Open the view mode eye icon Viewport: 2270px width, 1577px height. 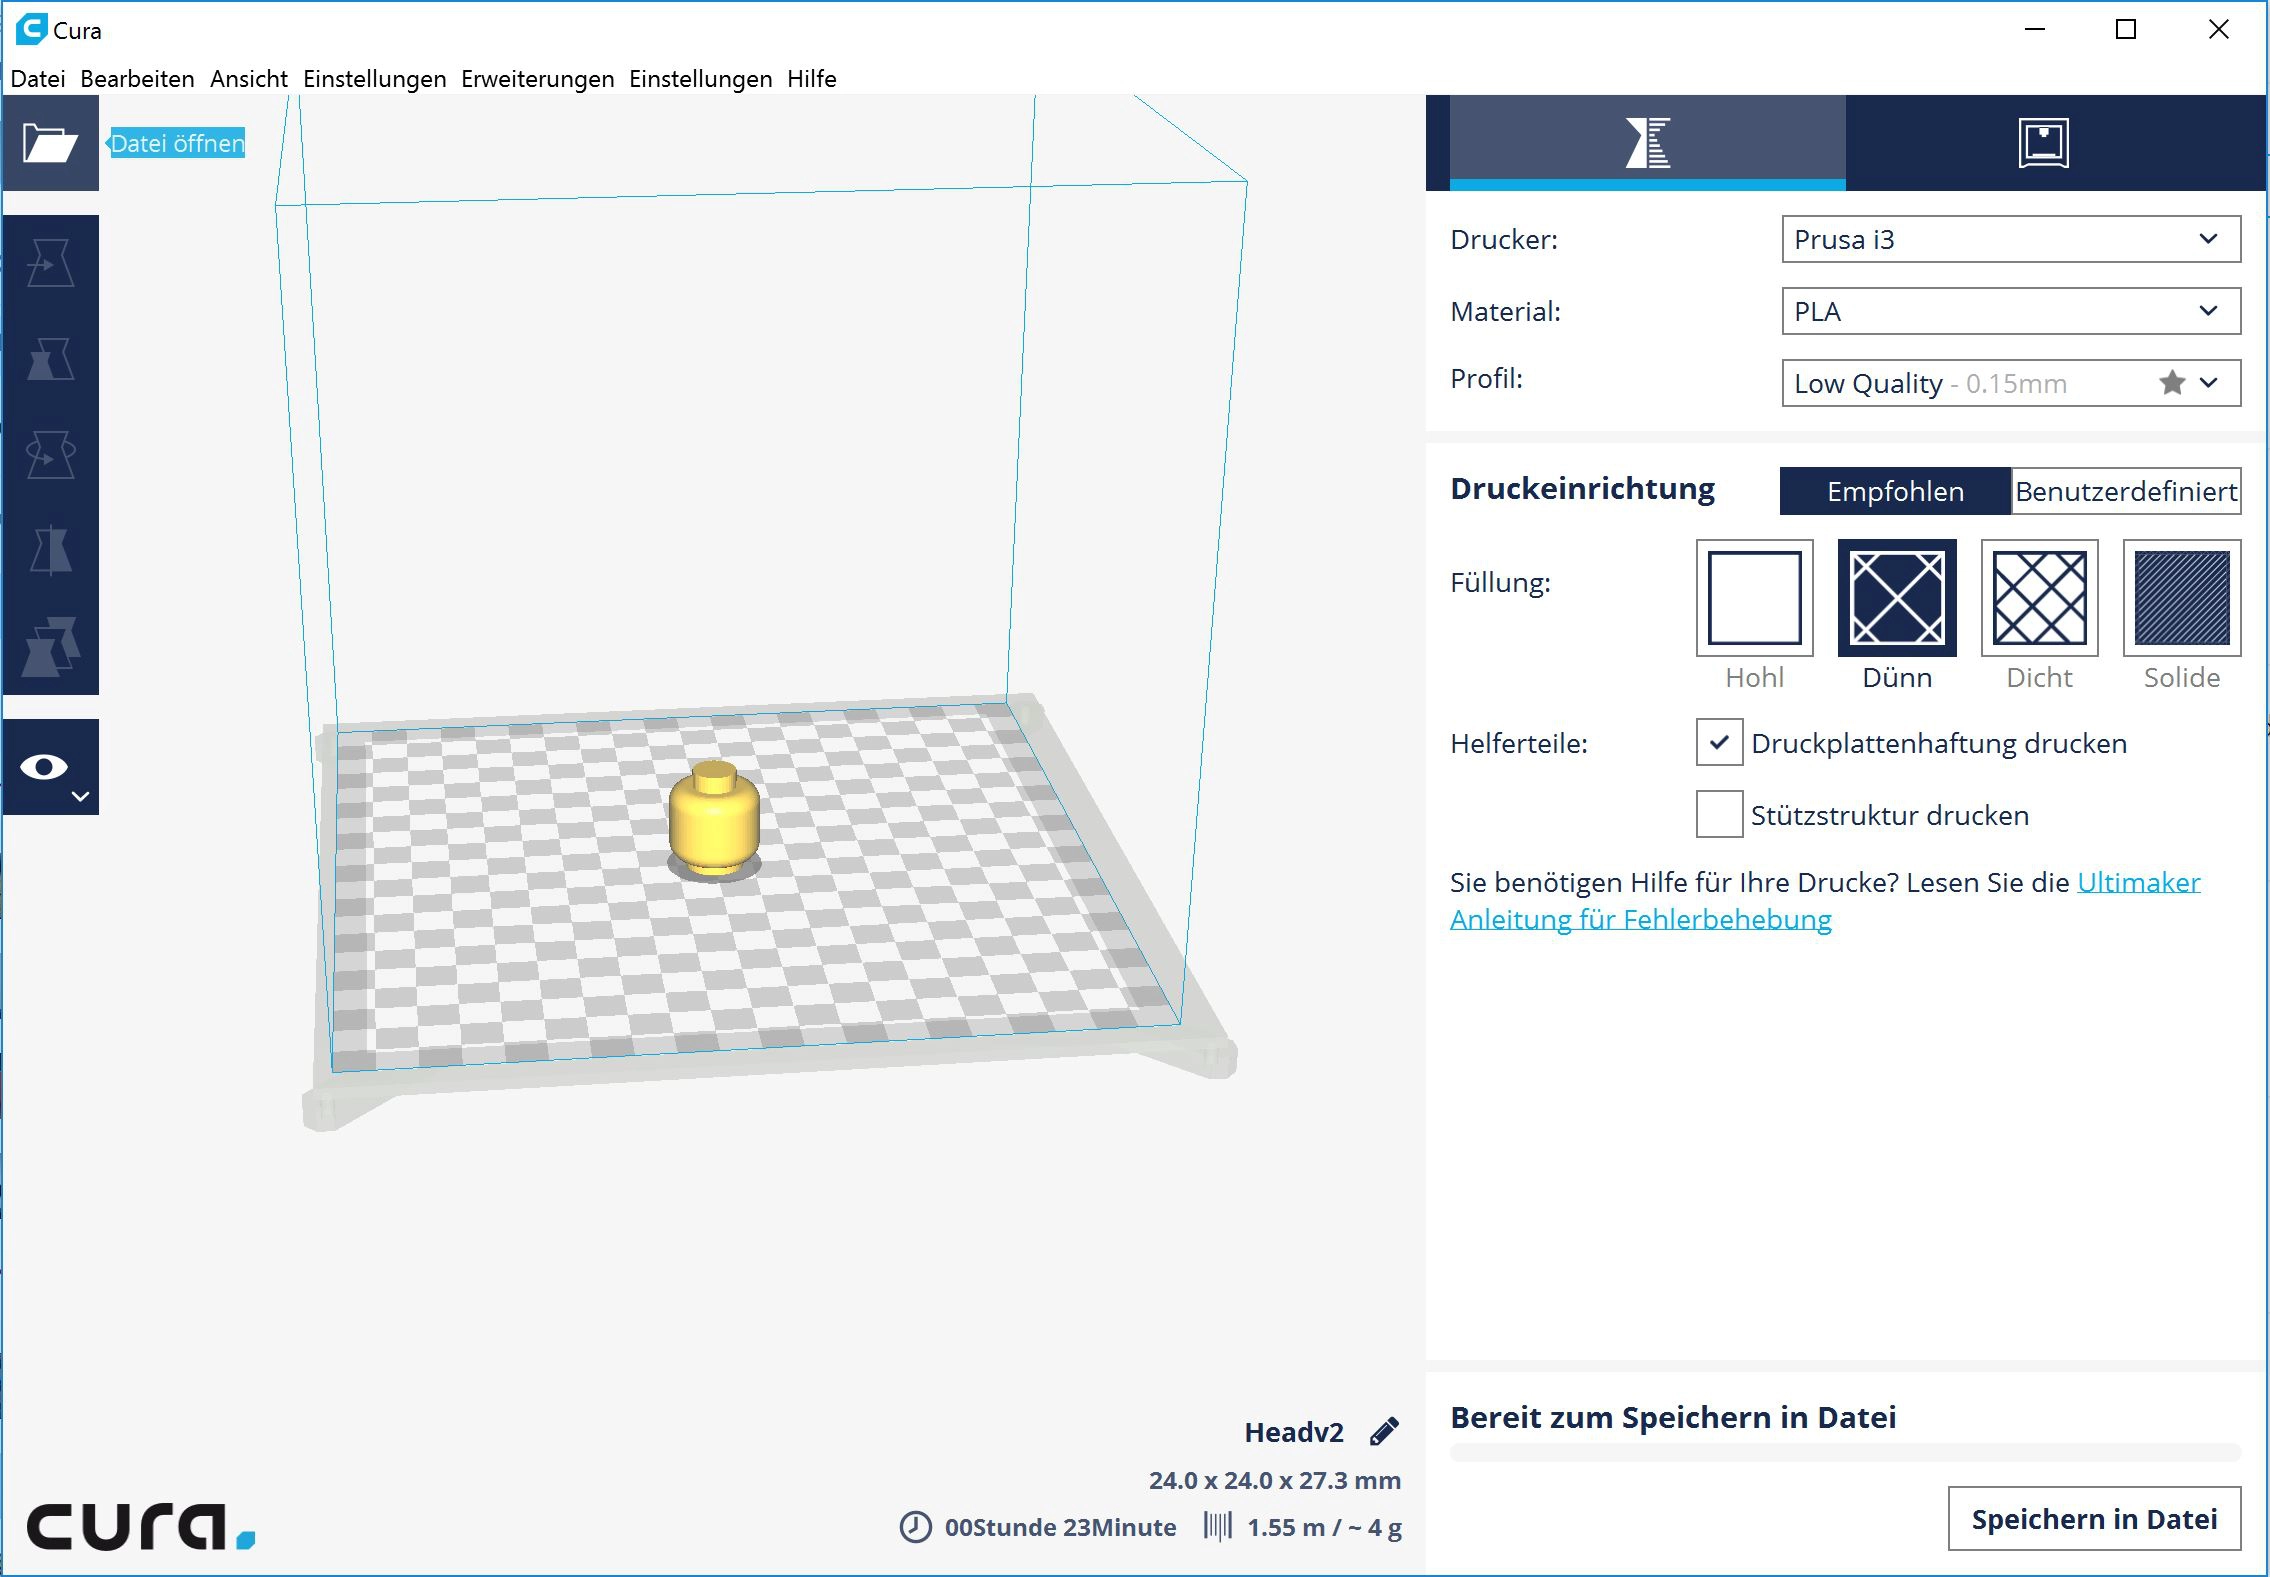44,767
